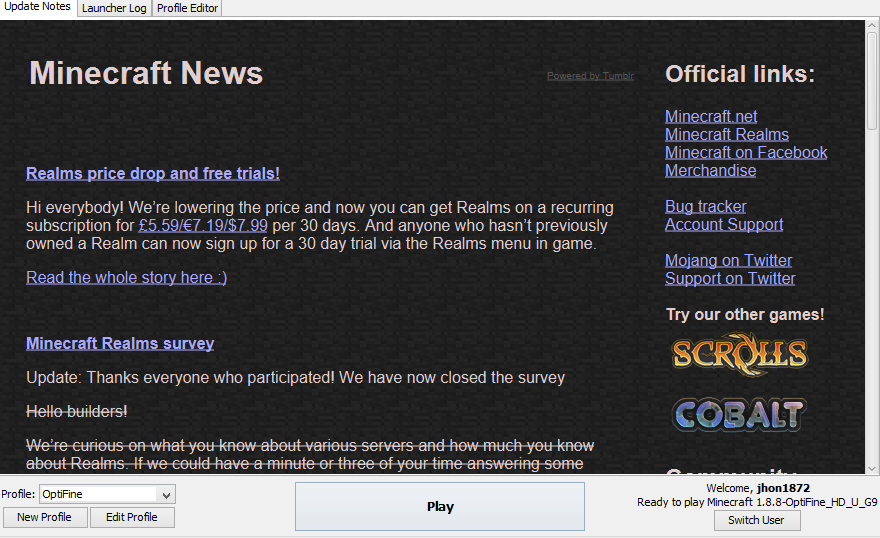Click the Try our other games text
The image size is (880, 538).
click(745, 314)
